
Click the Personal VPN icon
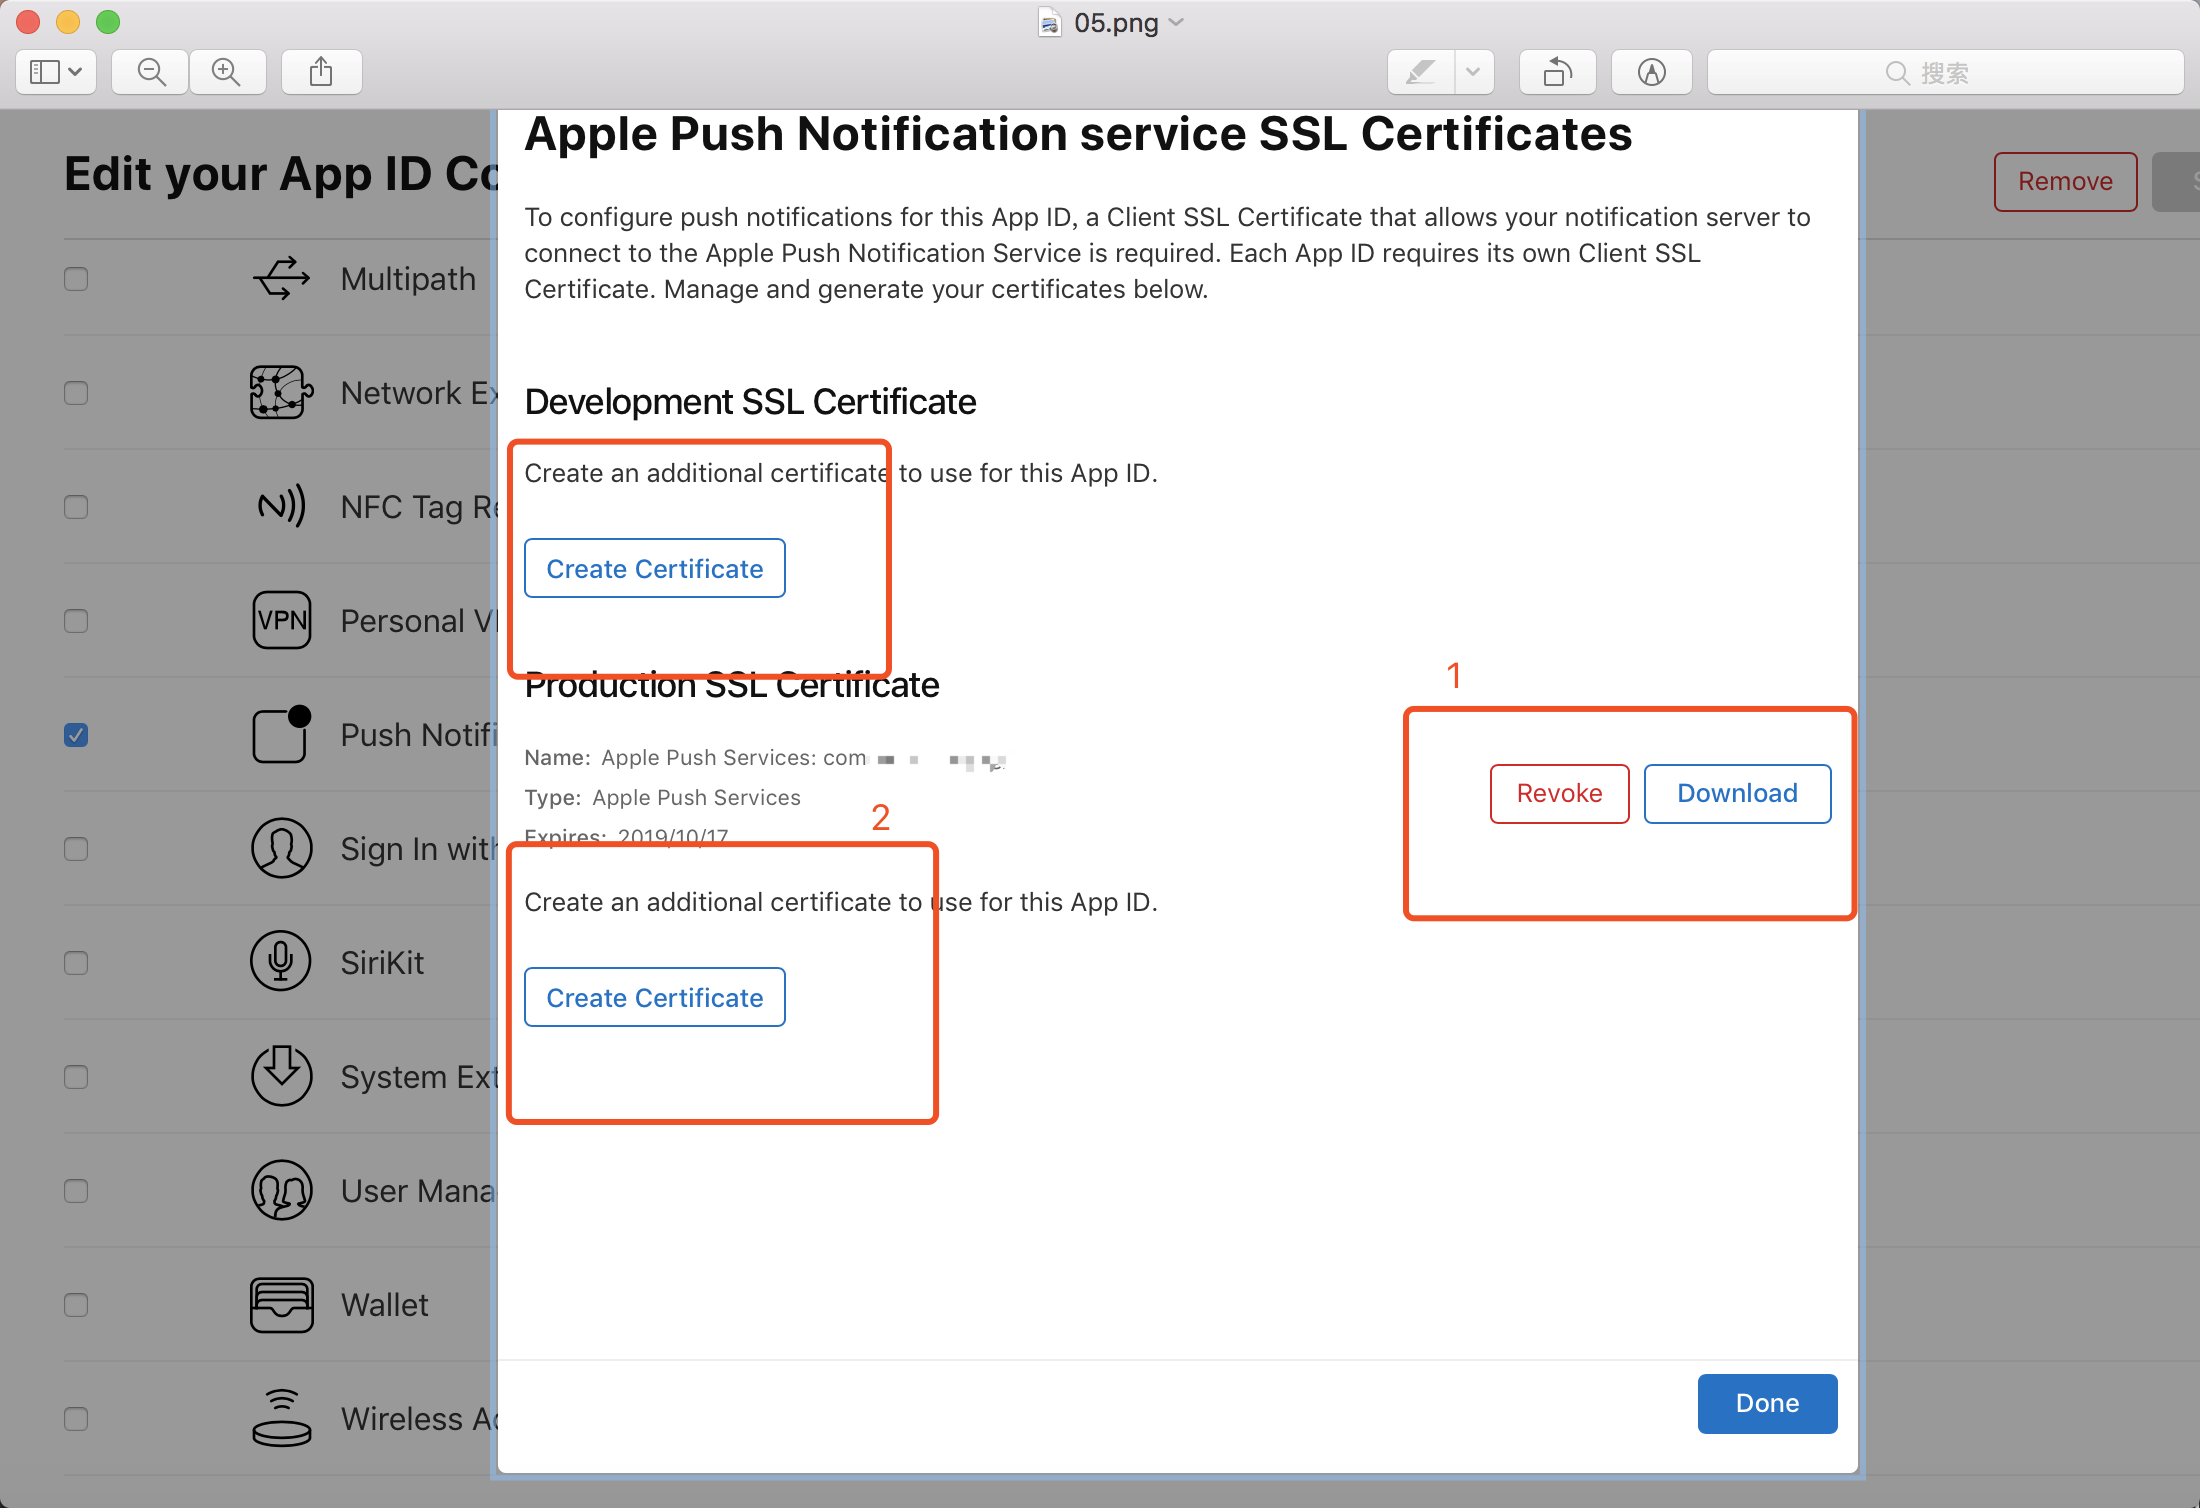tap(282, 620)
